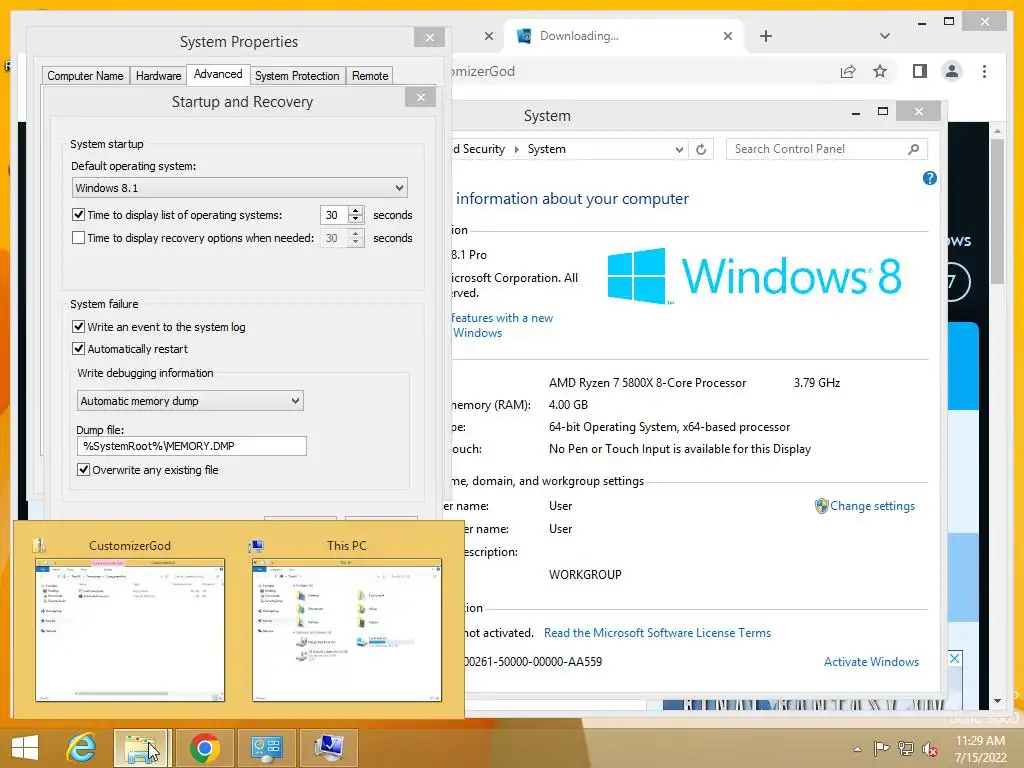Close the Downloading tab
This screenshot has width=1024, height=768.
pyautogui.click(x=728, y=36)
